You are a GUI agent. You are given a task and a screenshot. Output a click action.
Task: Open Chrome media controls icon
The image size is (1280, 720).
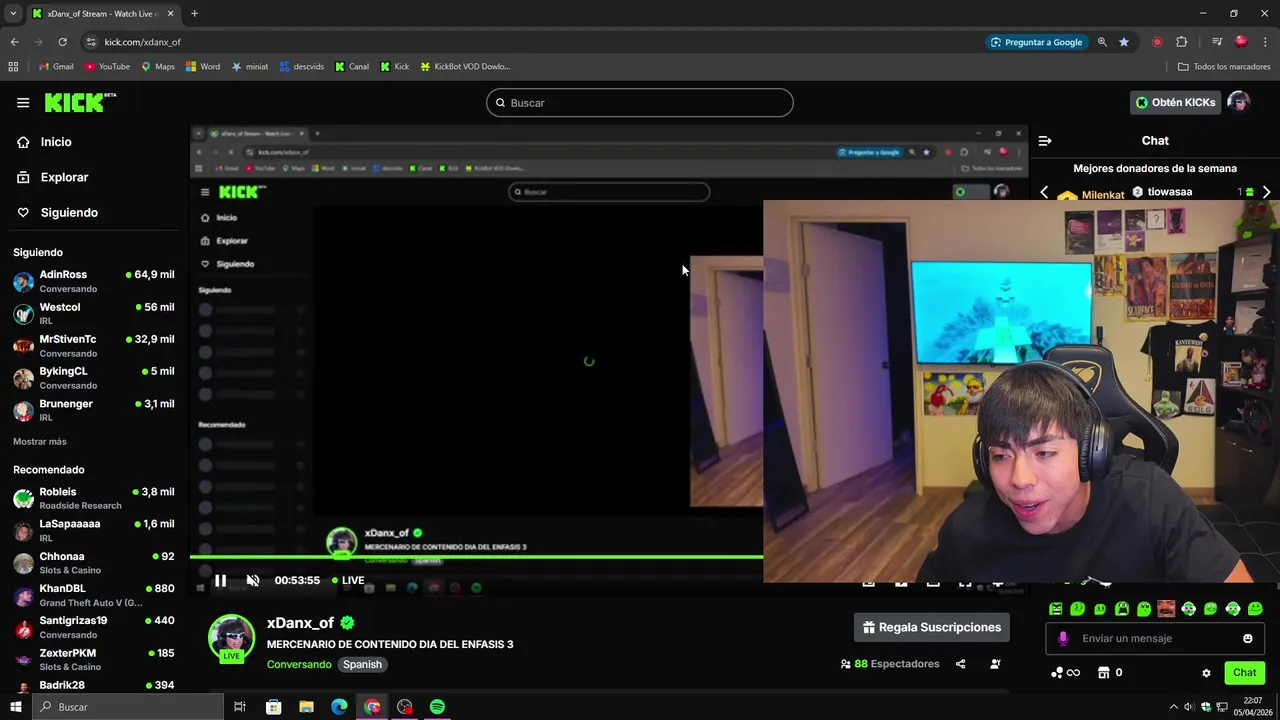pyautogui.click(x=1217, y=42)
